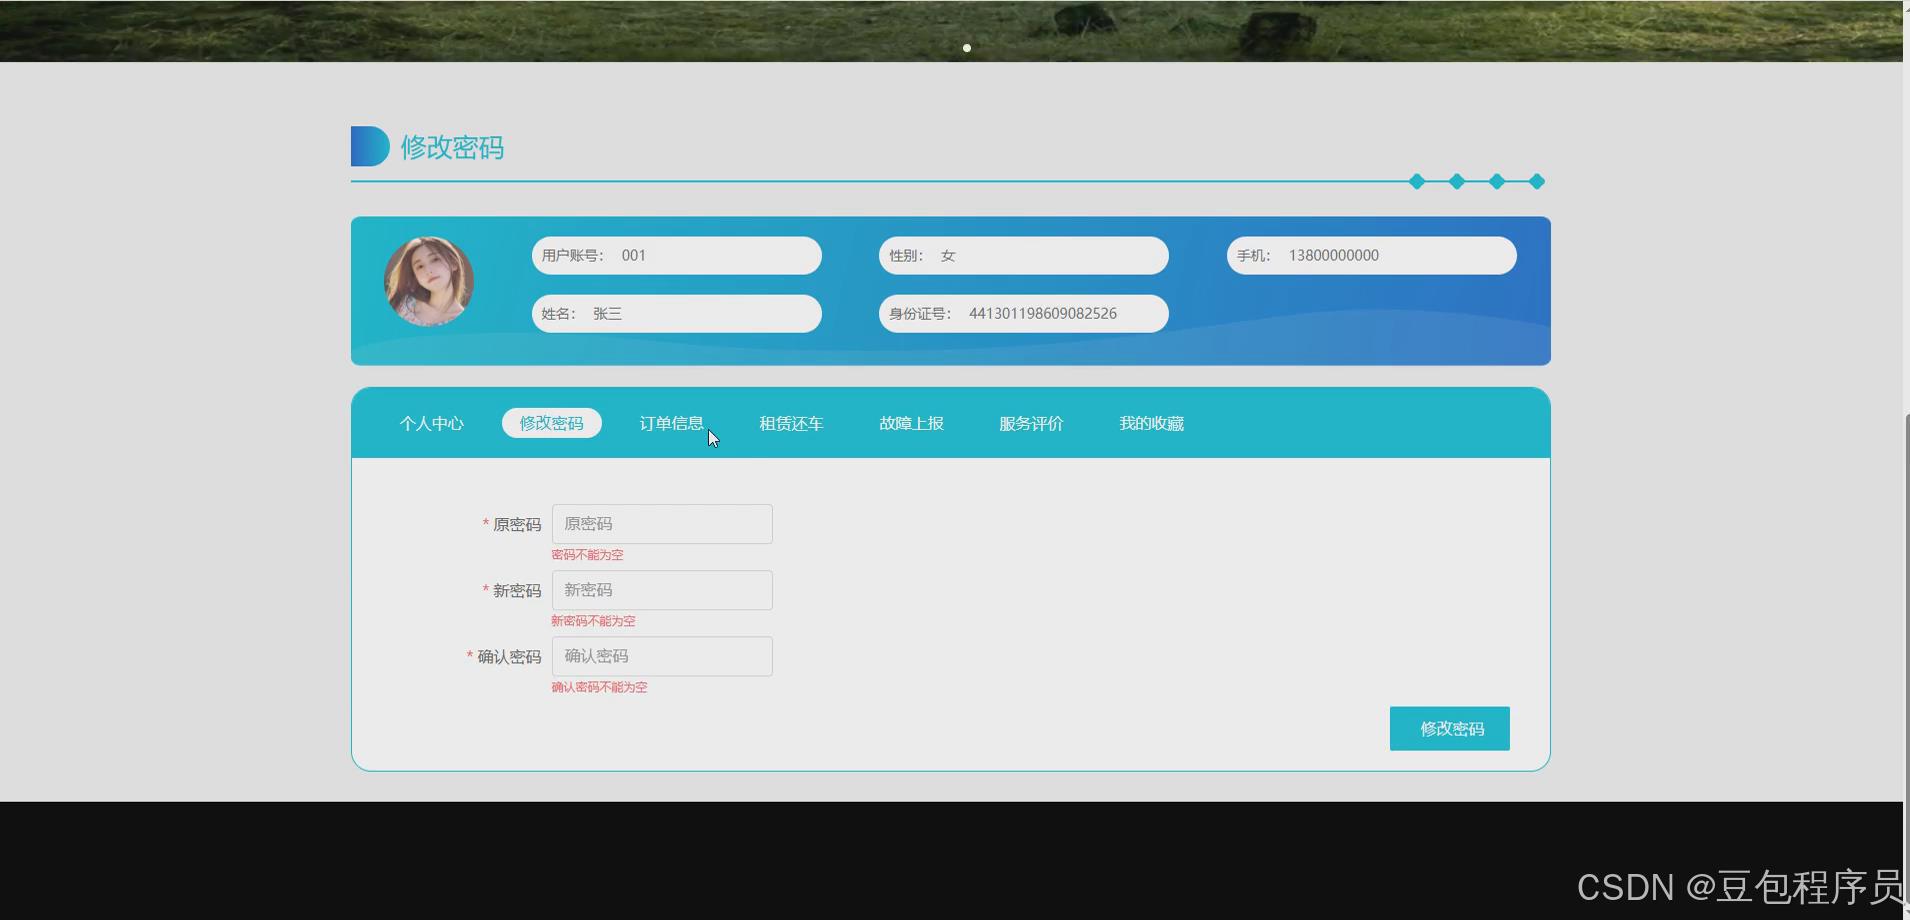Go to the 故障上报 tab

point(911,423)
